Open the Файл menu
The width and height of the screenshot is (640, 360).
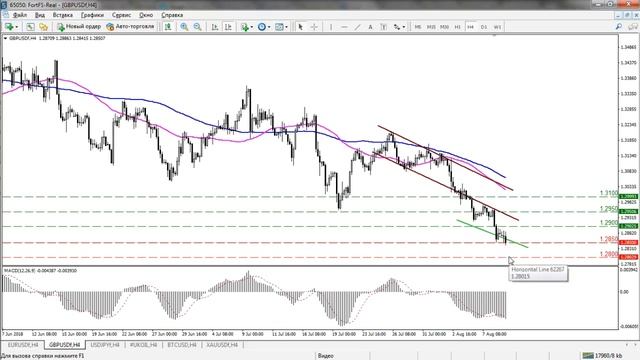[20, 15]
